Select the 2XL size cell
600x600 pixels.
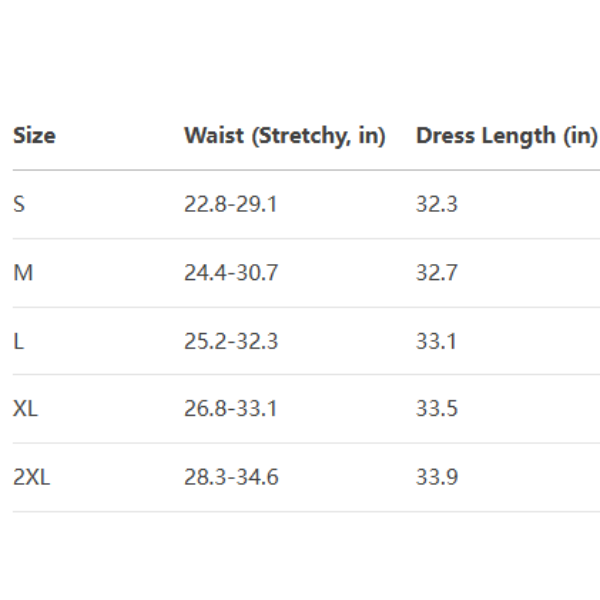click(32, 477)
